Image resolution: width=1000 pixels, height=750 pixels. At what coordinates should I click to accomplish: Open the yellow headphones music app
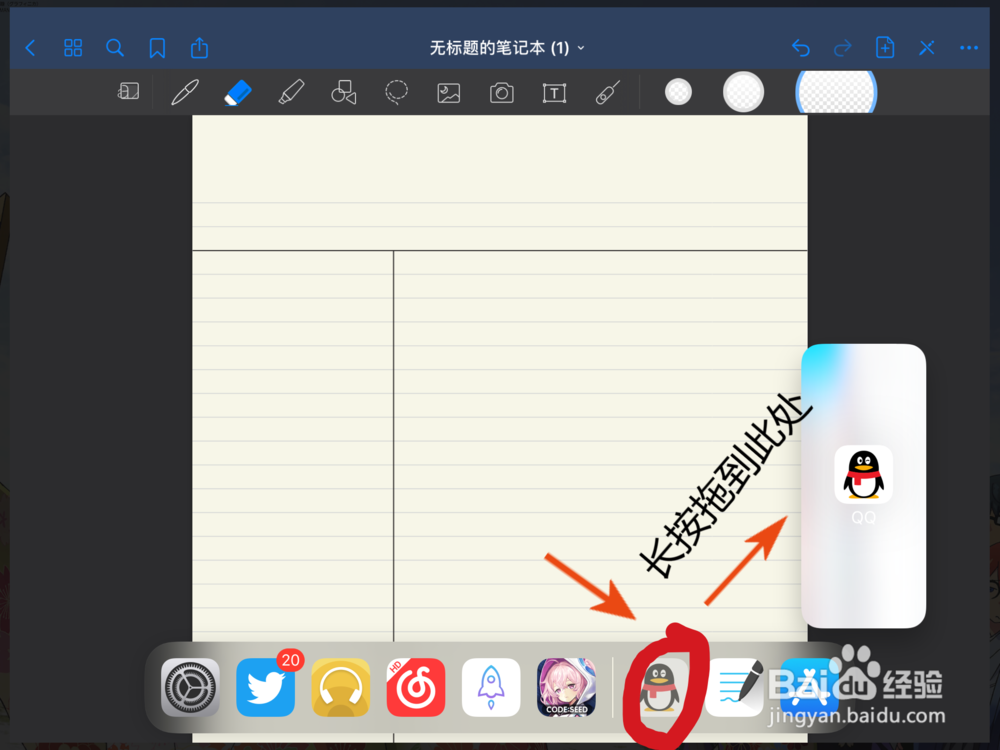[341, 688]
